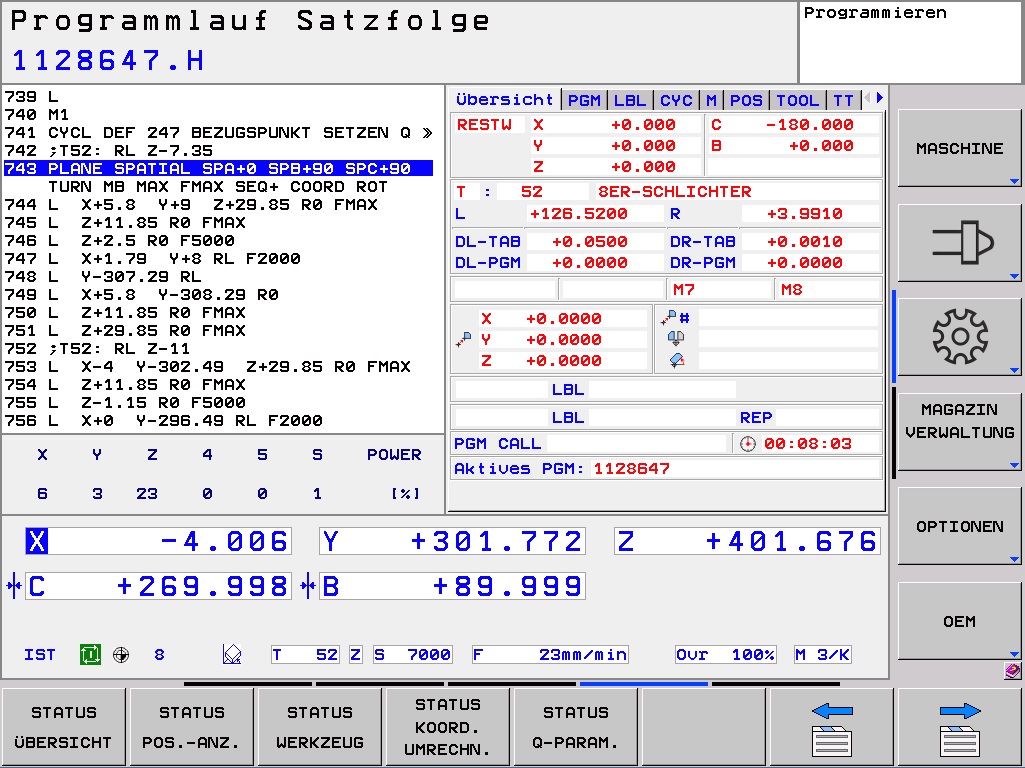
Task: Click the M8 coolant indicator
Action: pos(791,289)
